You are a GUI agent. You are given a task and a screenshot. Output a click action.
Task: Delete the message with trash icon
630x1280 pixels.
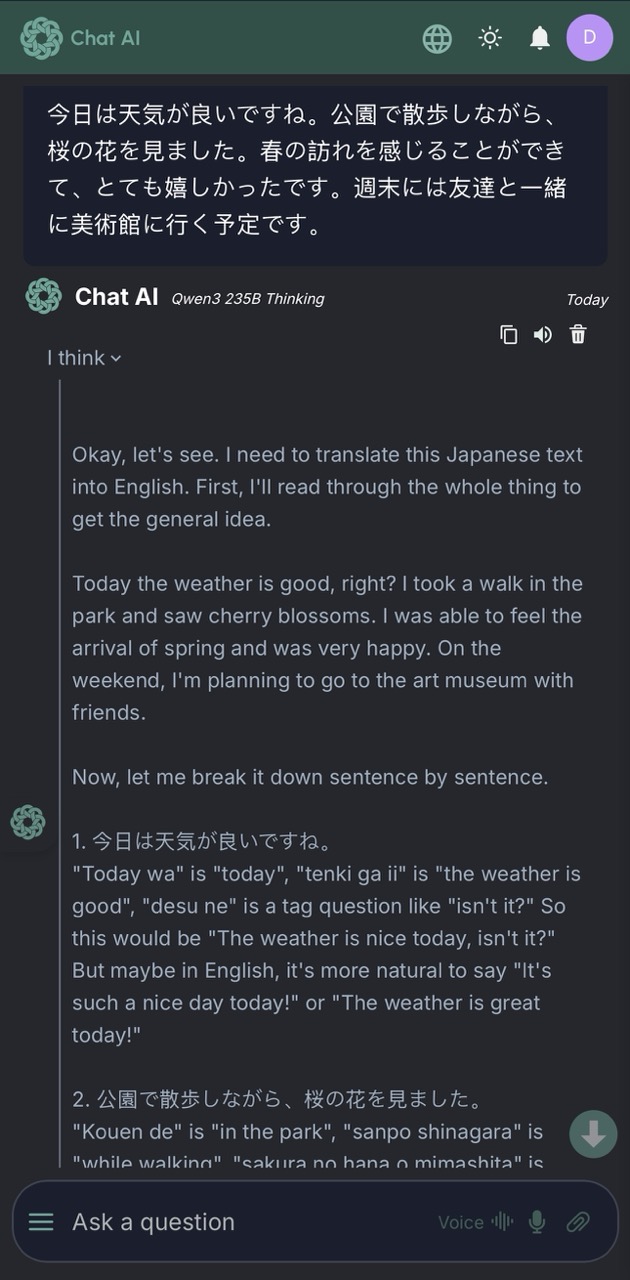pyautogui.click(x=578, y=335)
